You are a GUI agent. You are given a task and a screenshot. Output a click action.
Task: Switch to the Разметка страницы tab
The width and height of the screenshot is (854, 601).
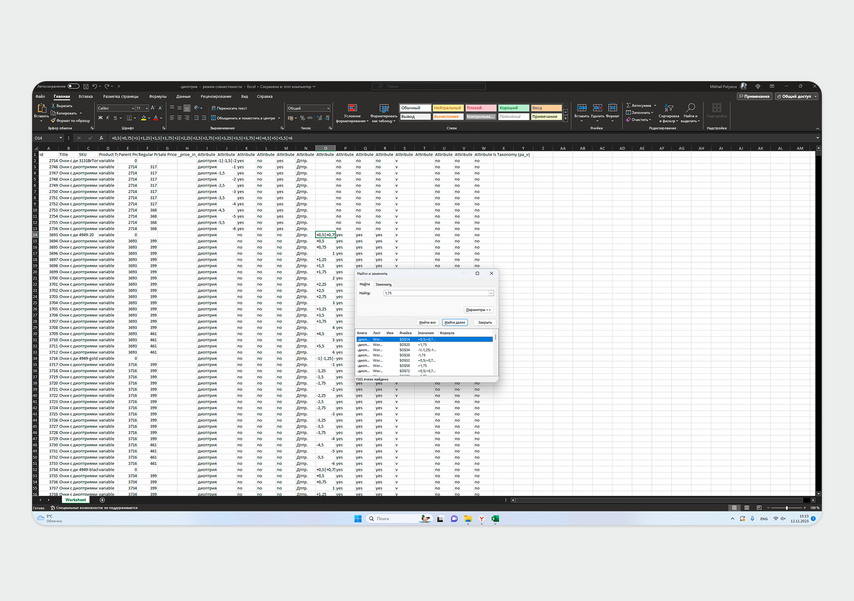click(121, 96)
